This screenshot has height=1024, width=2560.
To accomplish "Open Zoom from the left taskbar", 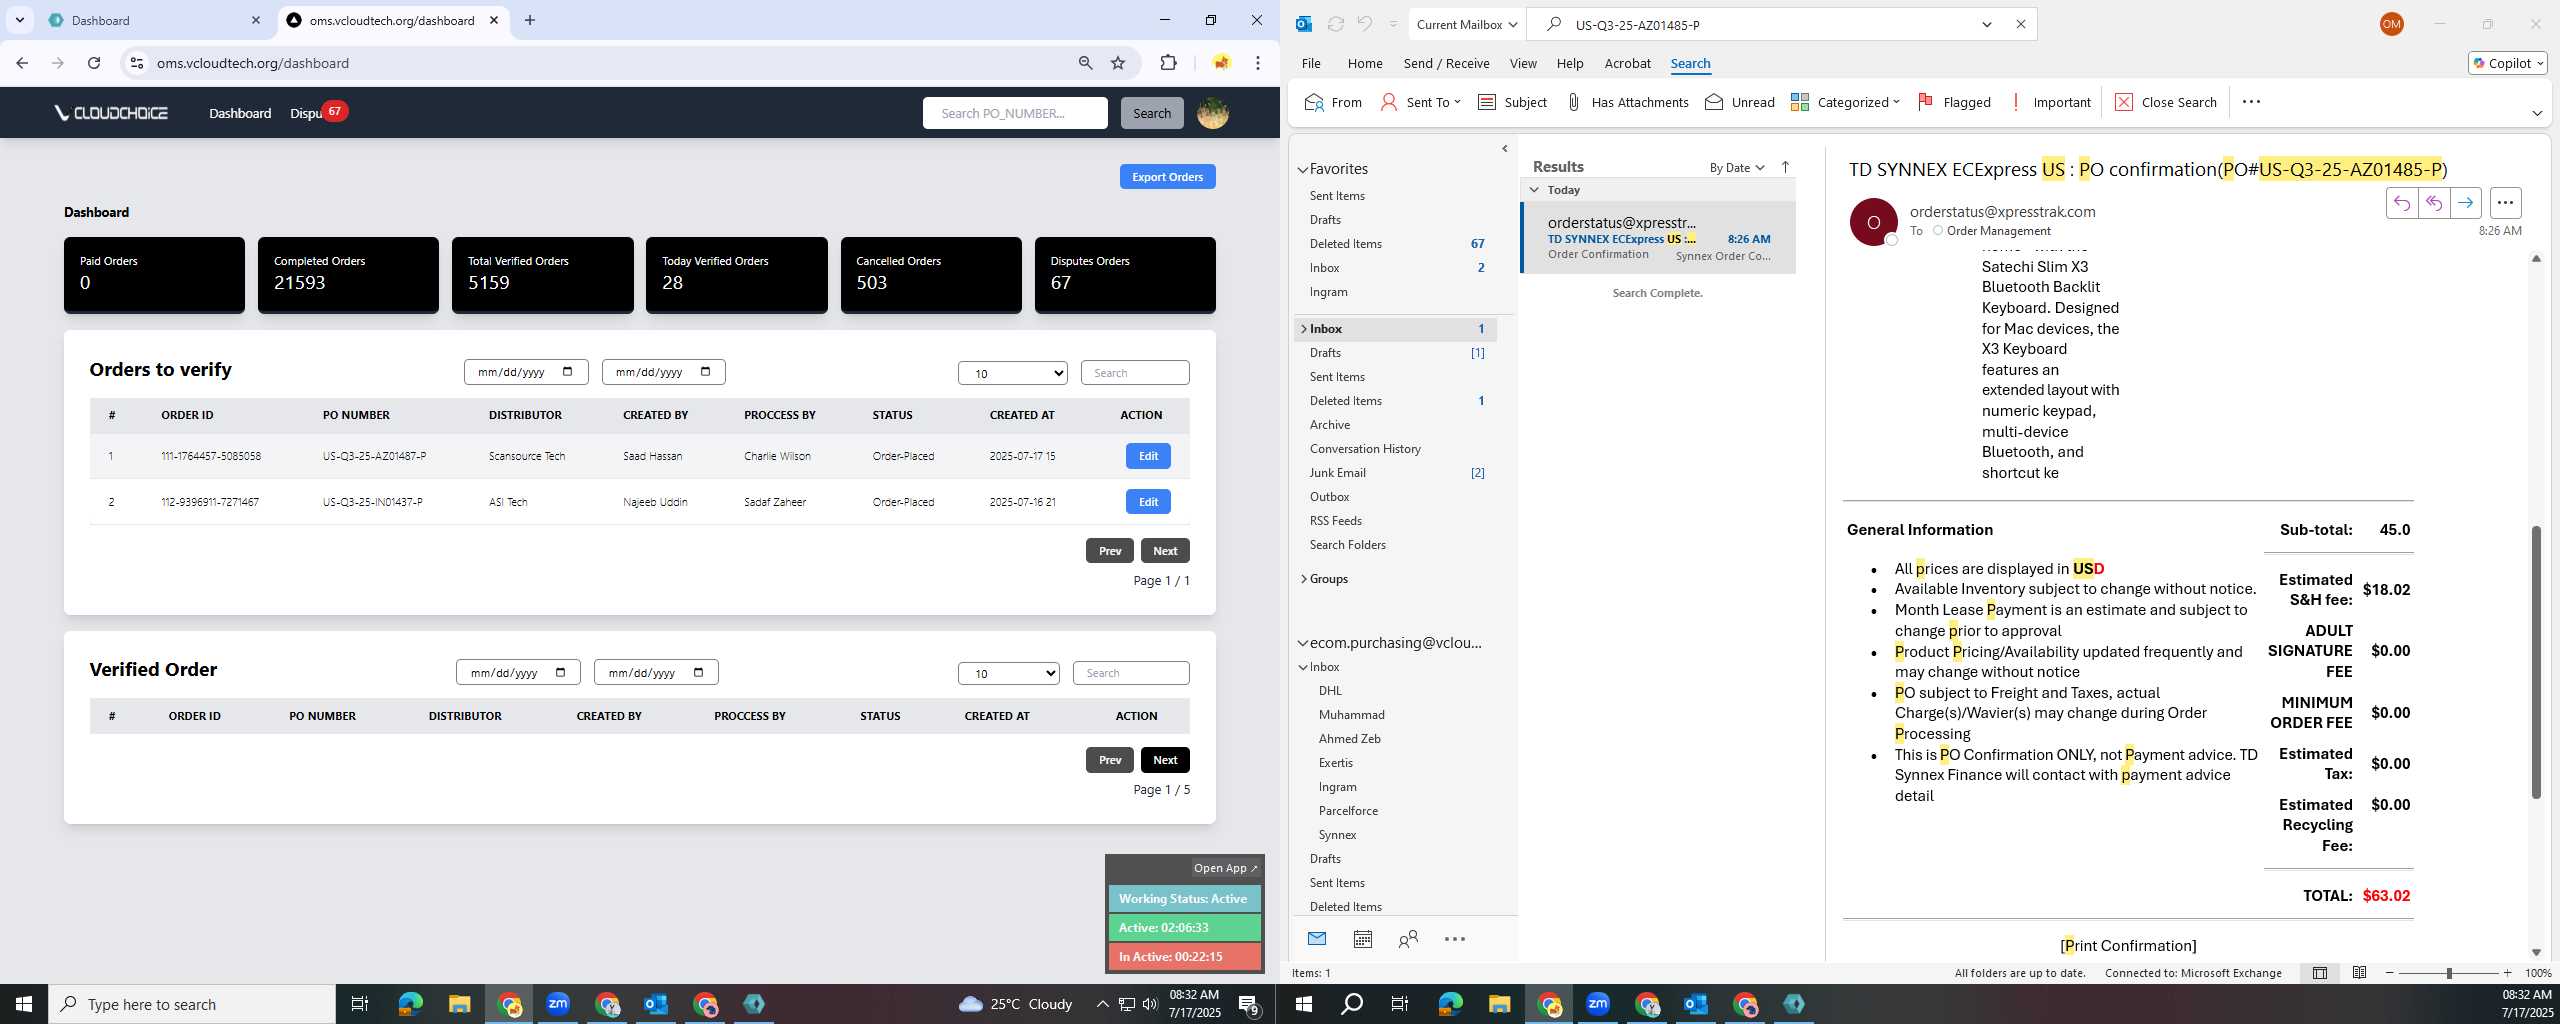I will click(557, 1003).
